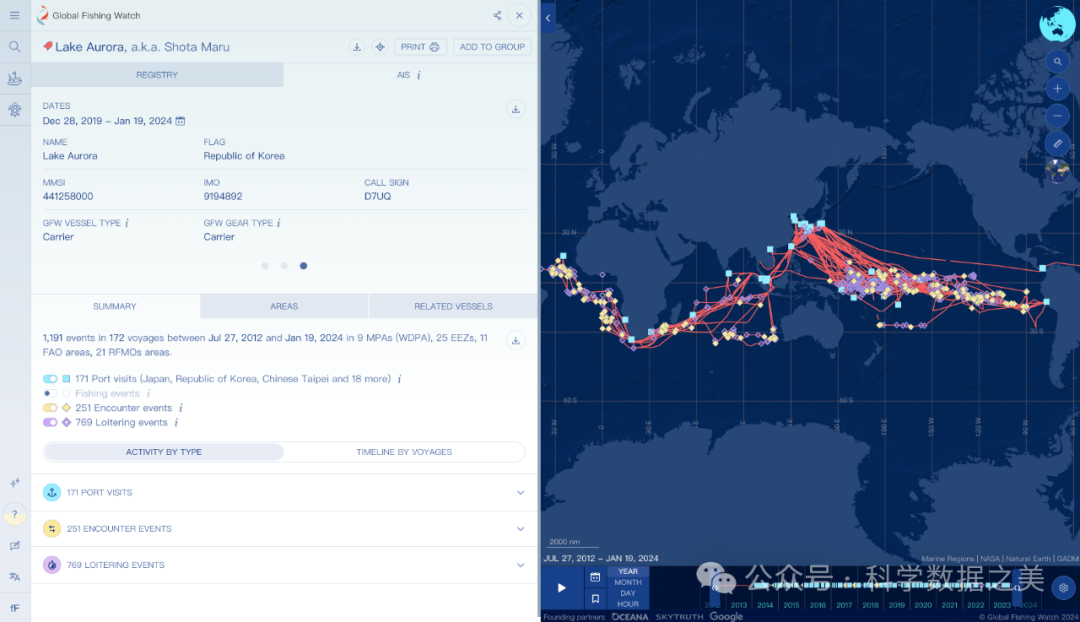Click the ruler measurement tool on map

(1058, 144)
